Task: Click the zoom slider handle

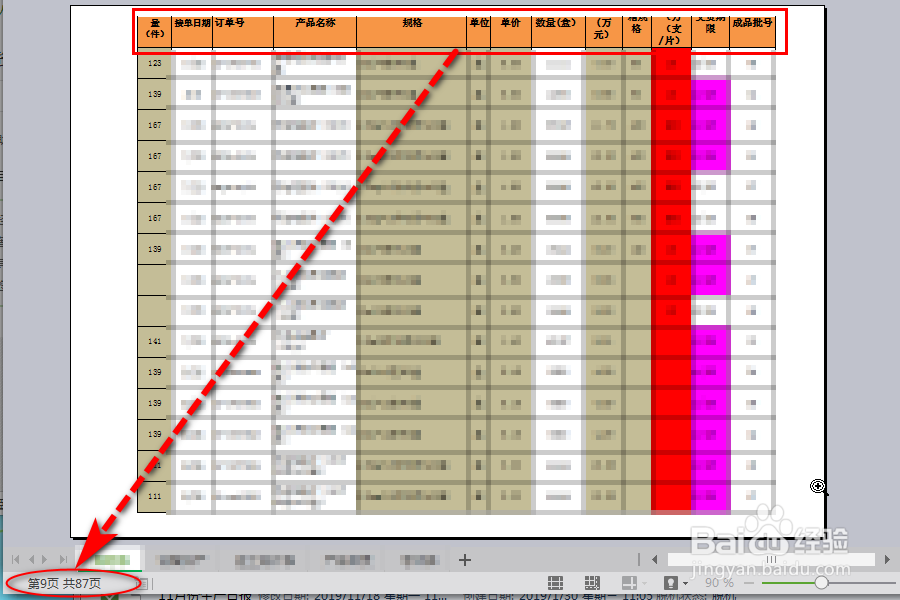Action: tap(821, 583)
